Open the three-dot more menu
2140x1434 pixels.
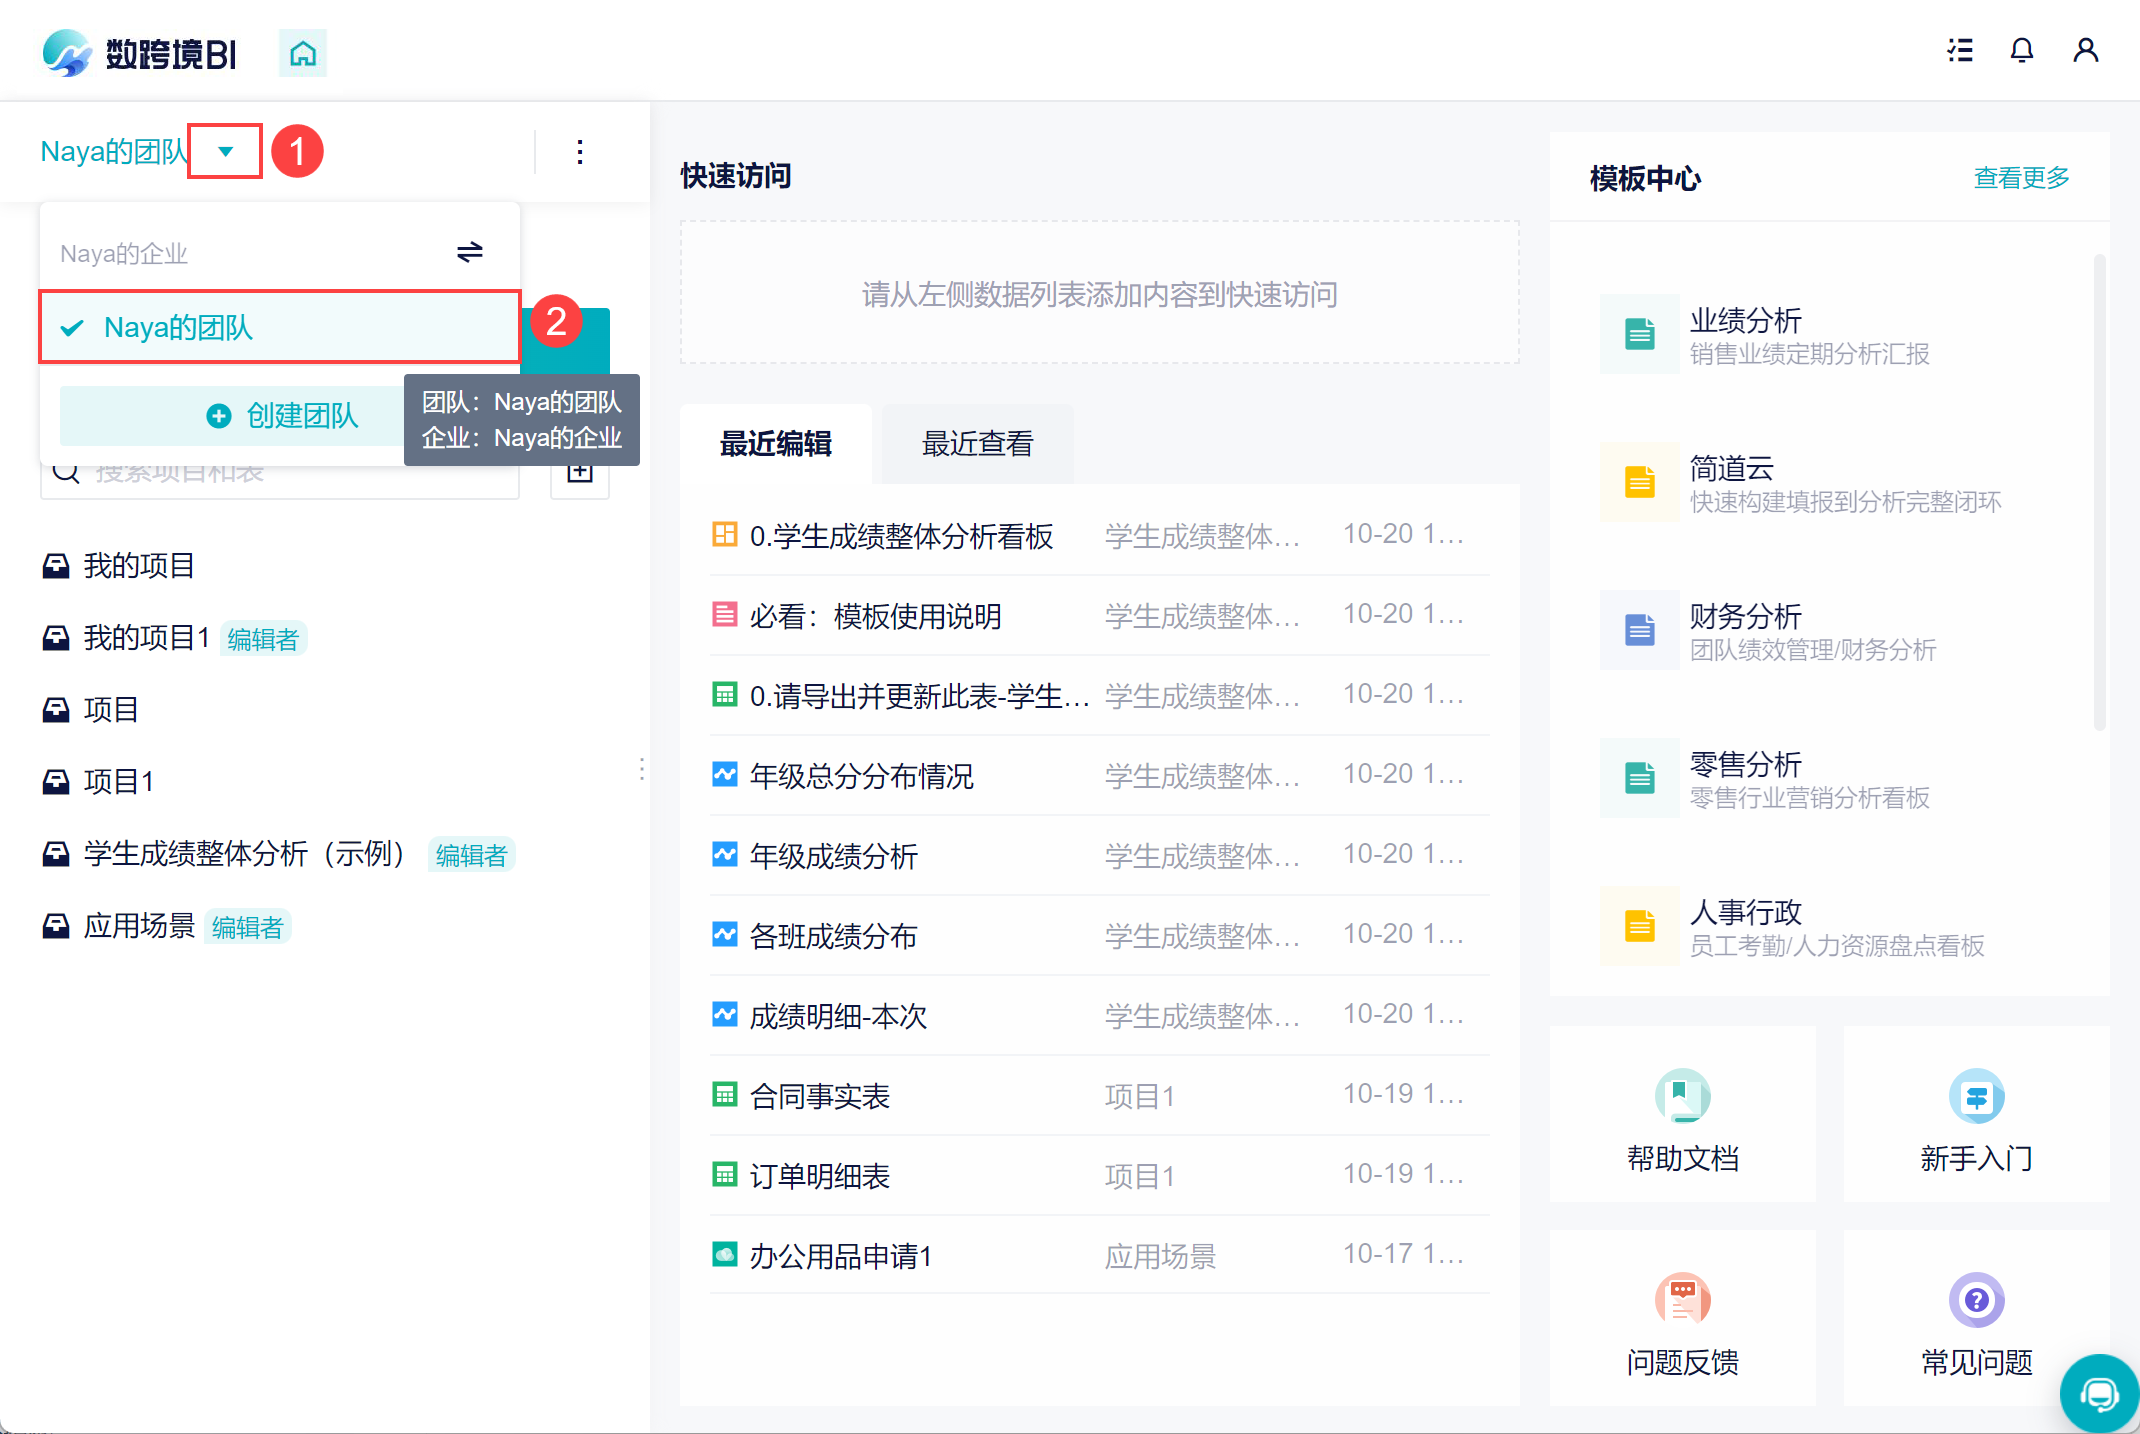click(579, 152)
